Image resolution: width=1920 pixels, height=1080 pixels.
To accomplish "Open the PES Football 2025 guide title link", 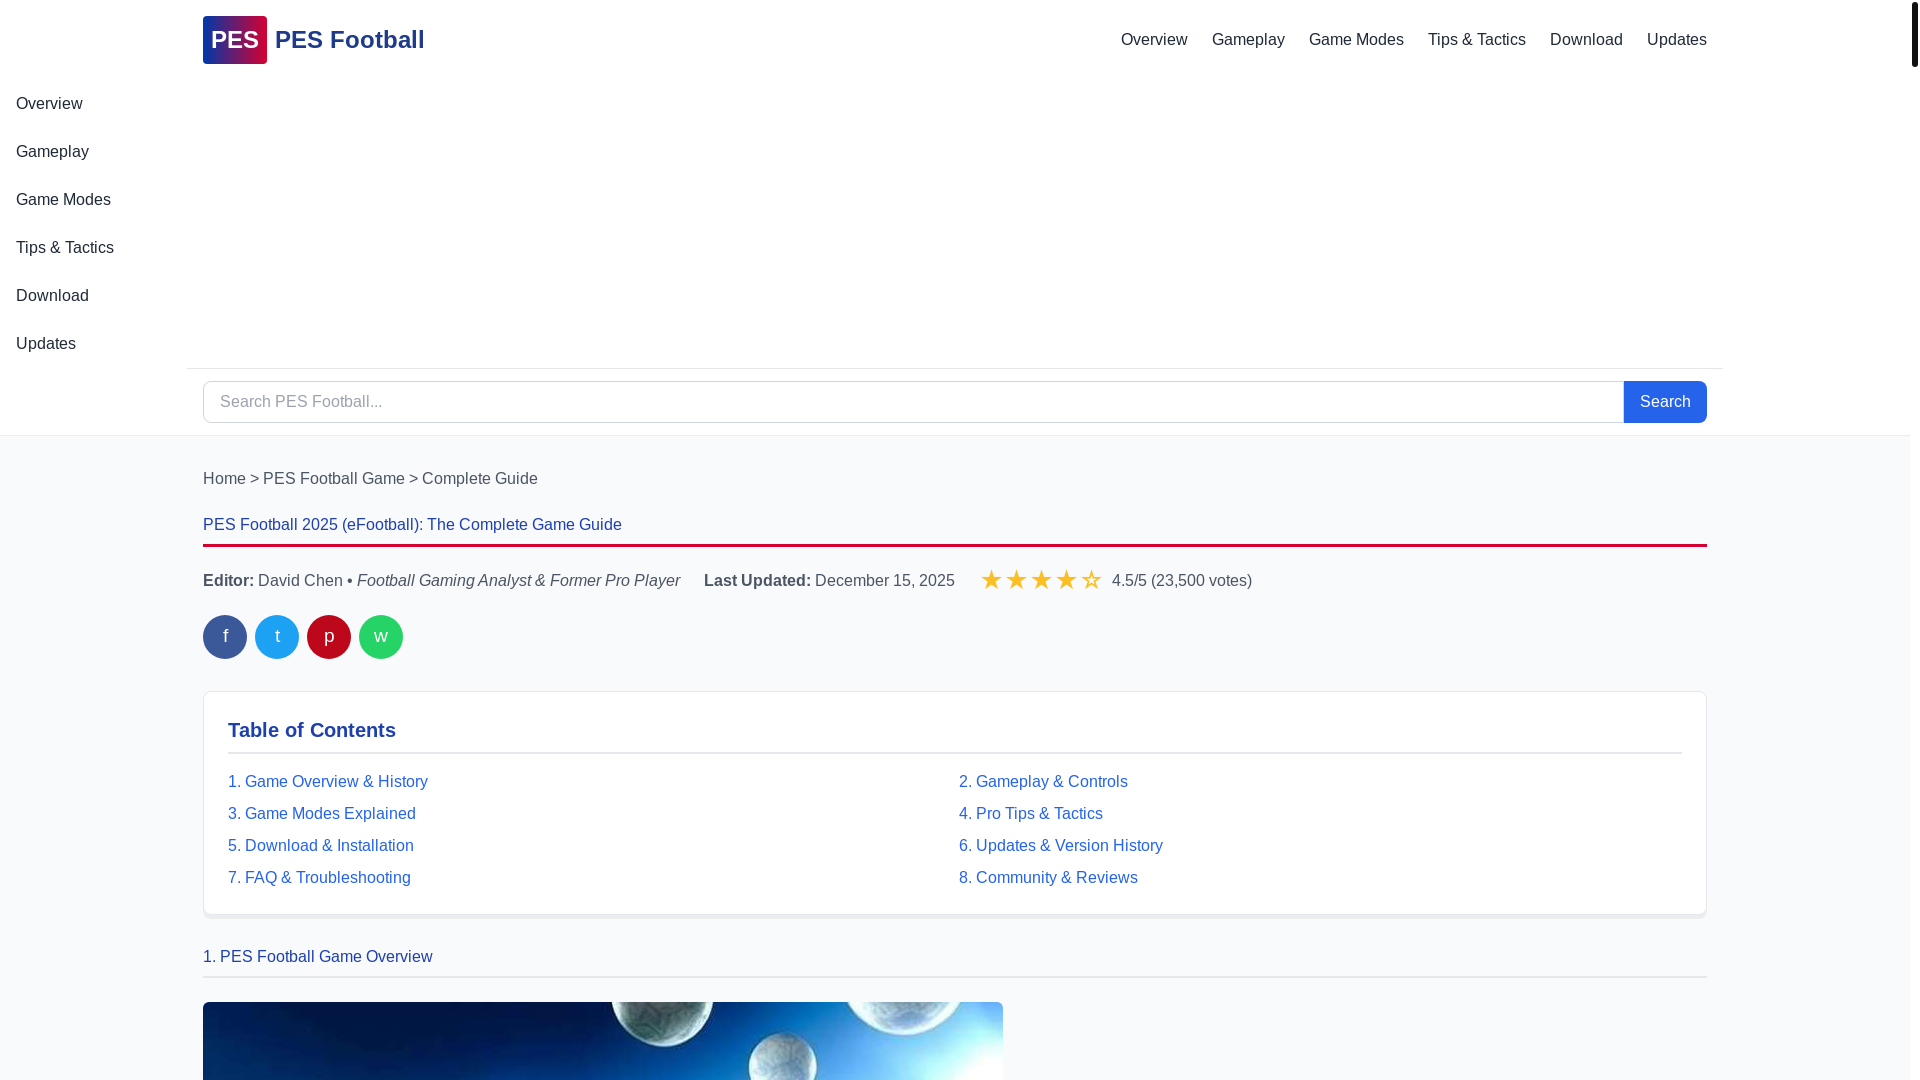I will (x=412, y=525).
